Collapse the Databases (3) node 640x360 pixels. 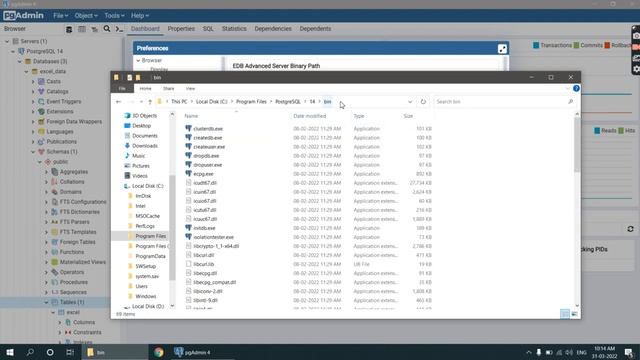click(x=20, y=61)
